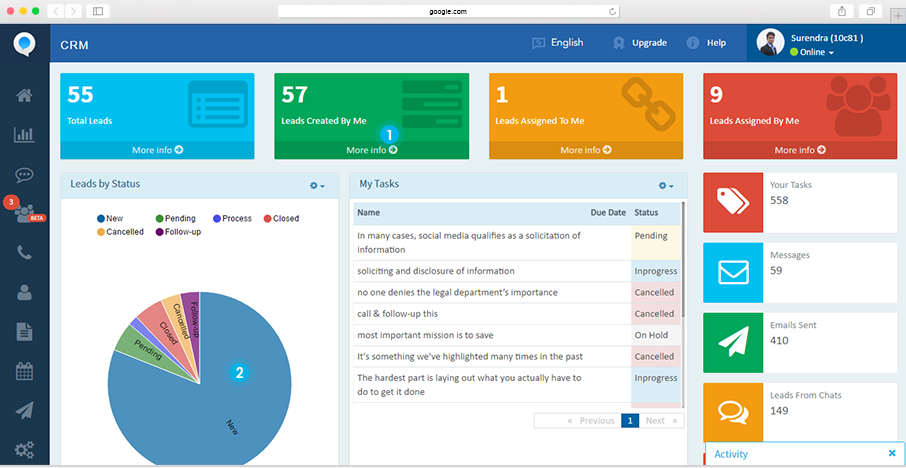
Task: Click the browser forward arrow
Action: (x=73, y=11)
